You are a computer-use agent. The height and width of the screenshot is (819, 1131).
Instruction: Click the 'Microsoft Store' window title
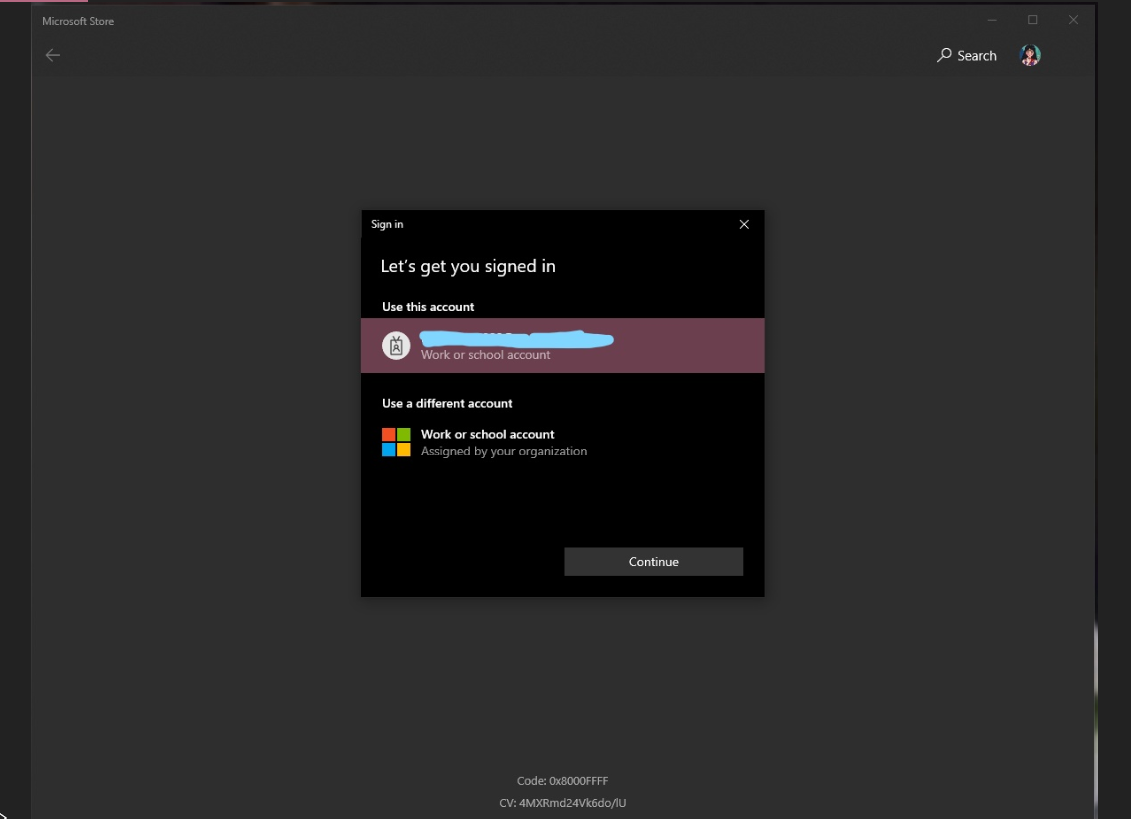coord(78,21)
